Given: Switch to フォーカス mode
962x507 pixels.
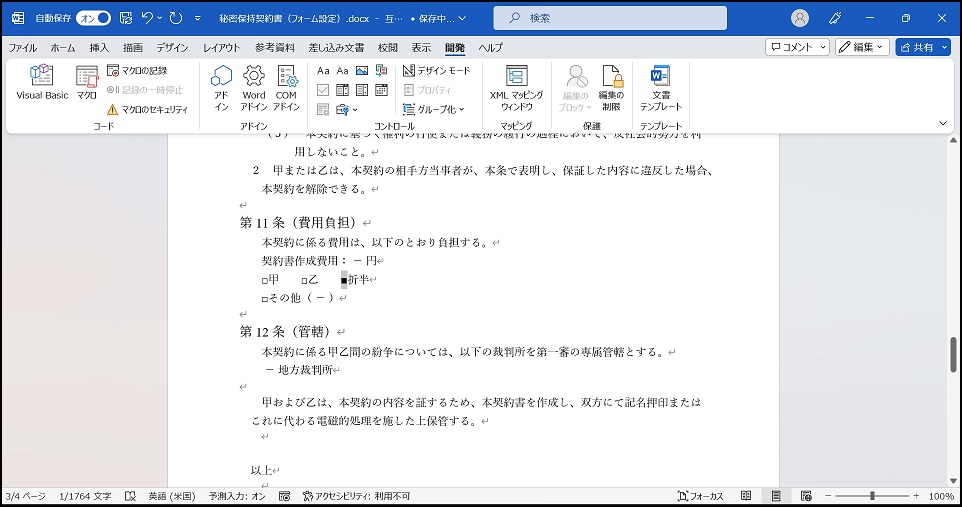Looking at the screenshot, I should (x=700, y=496).
